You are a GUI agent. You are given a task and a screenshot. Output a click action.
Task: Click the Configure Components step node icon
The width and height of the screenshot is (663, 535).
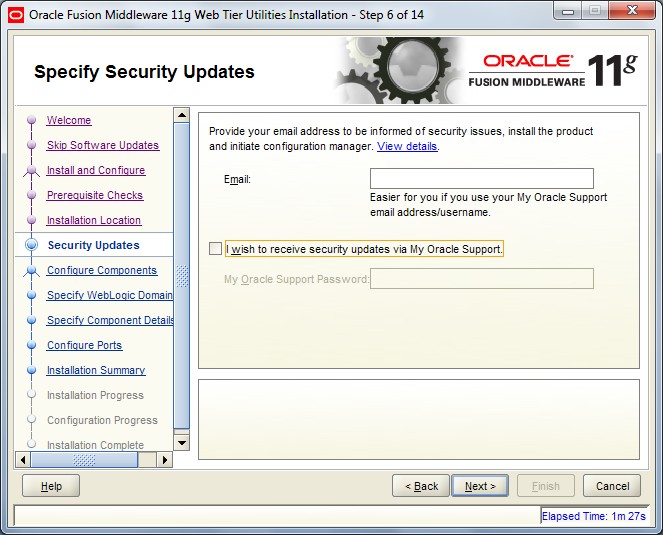[31, 270]
